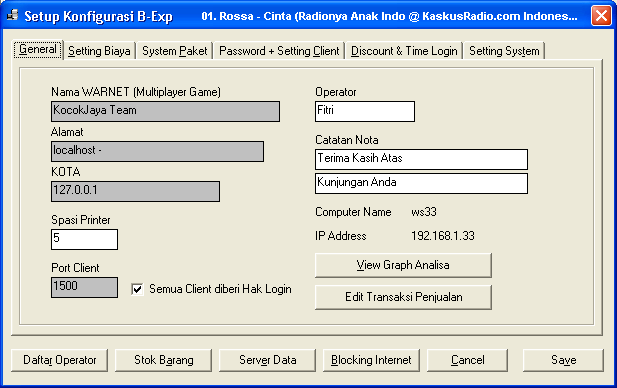This screenshot has height=388, width=617.
Task: Click the Computer Name label
Action: [353, 212]
